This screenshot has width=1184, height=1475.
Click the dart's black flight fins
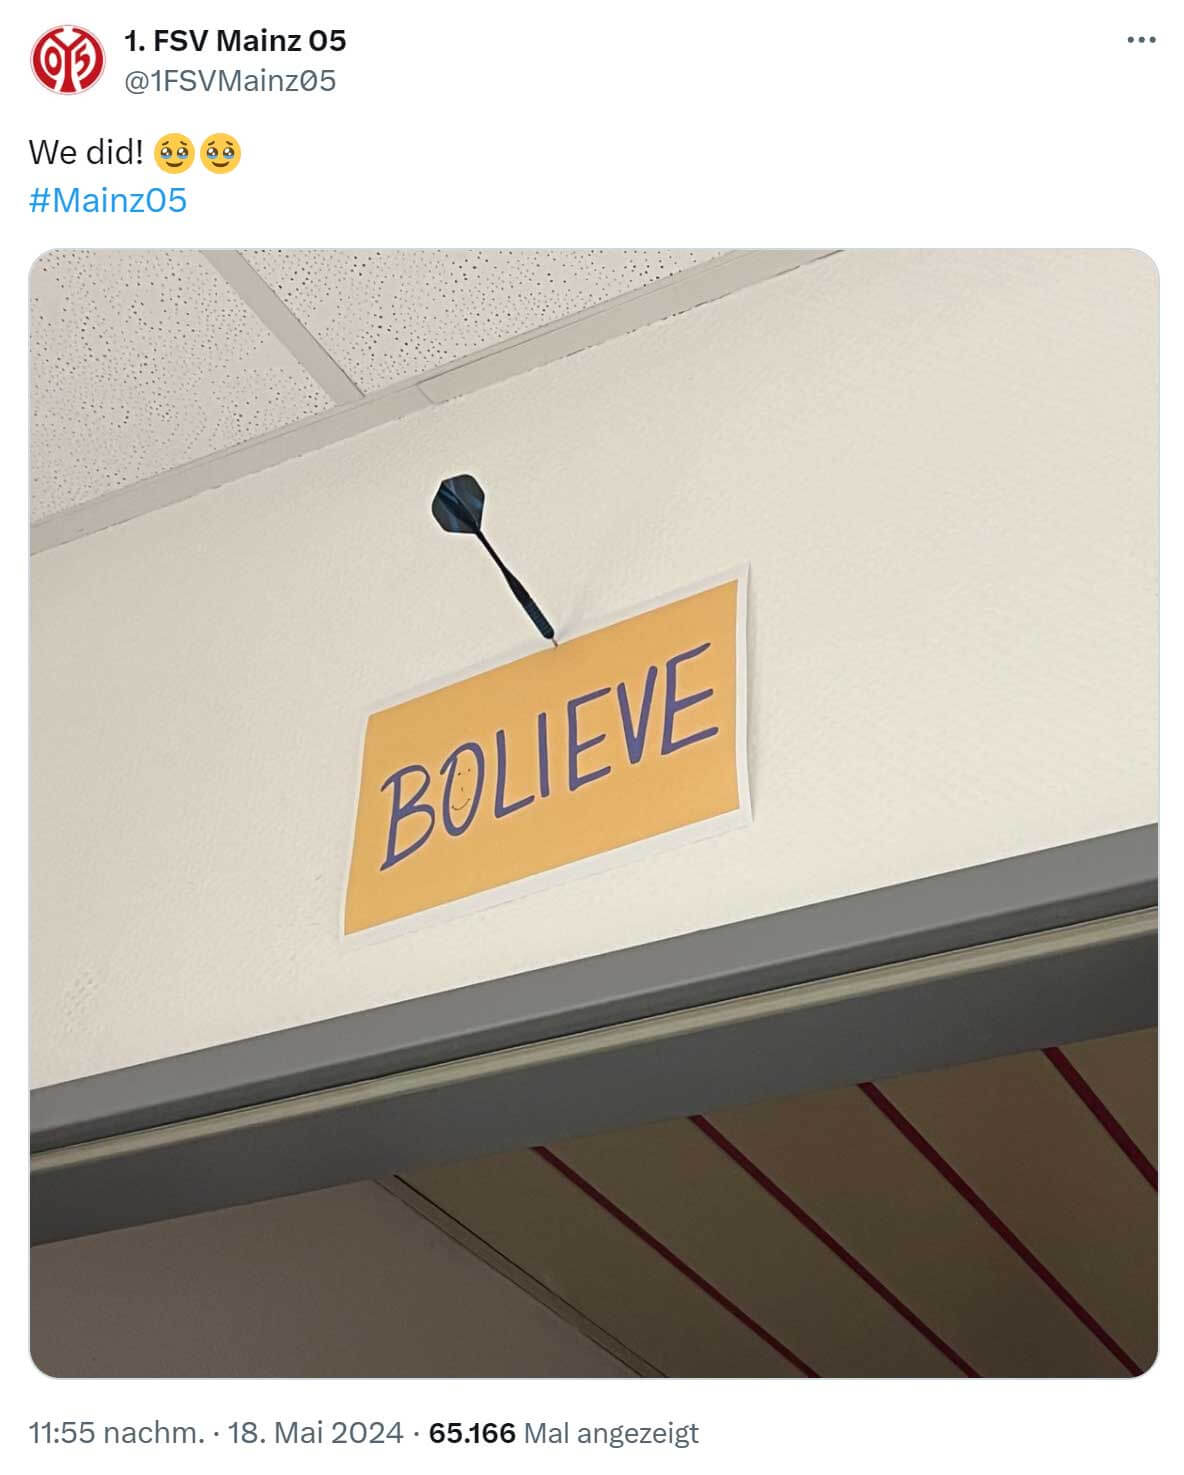[459, 504]
